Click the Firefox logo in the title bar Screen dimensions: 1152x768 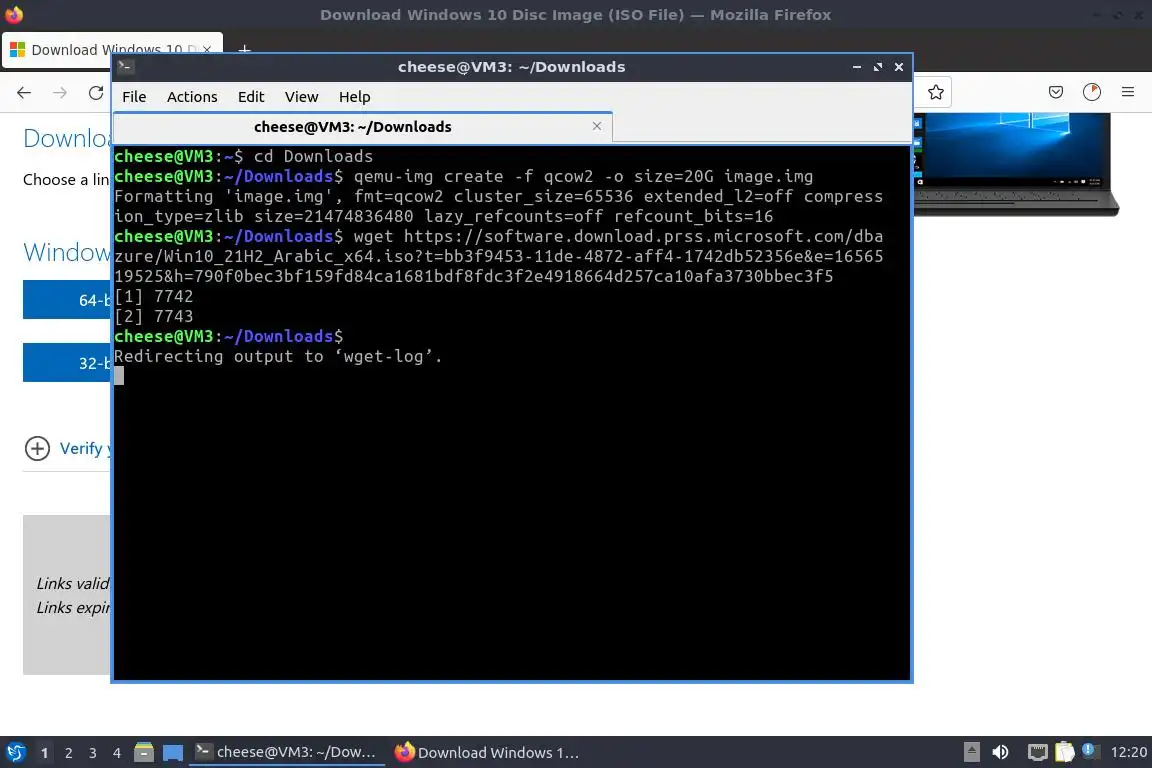tap(14, 14)
